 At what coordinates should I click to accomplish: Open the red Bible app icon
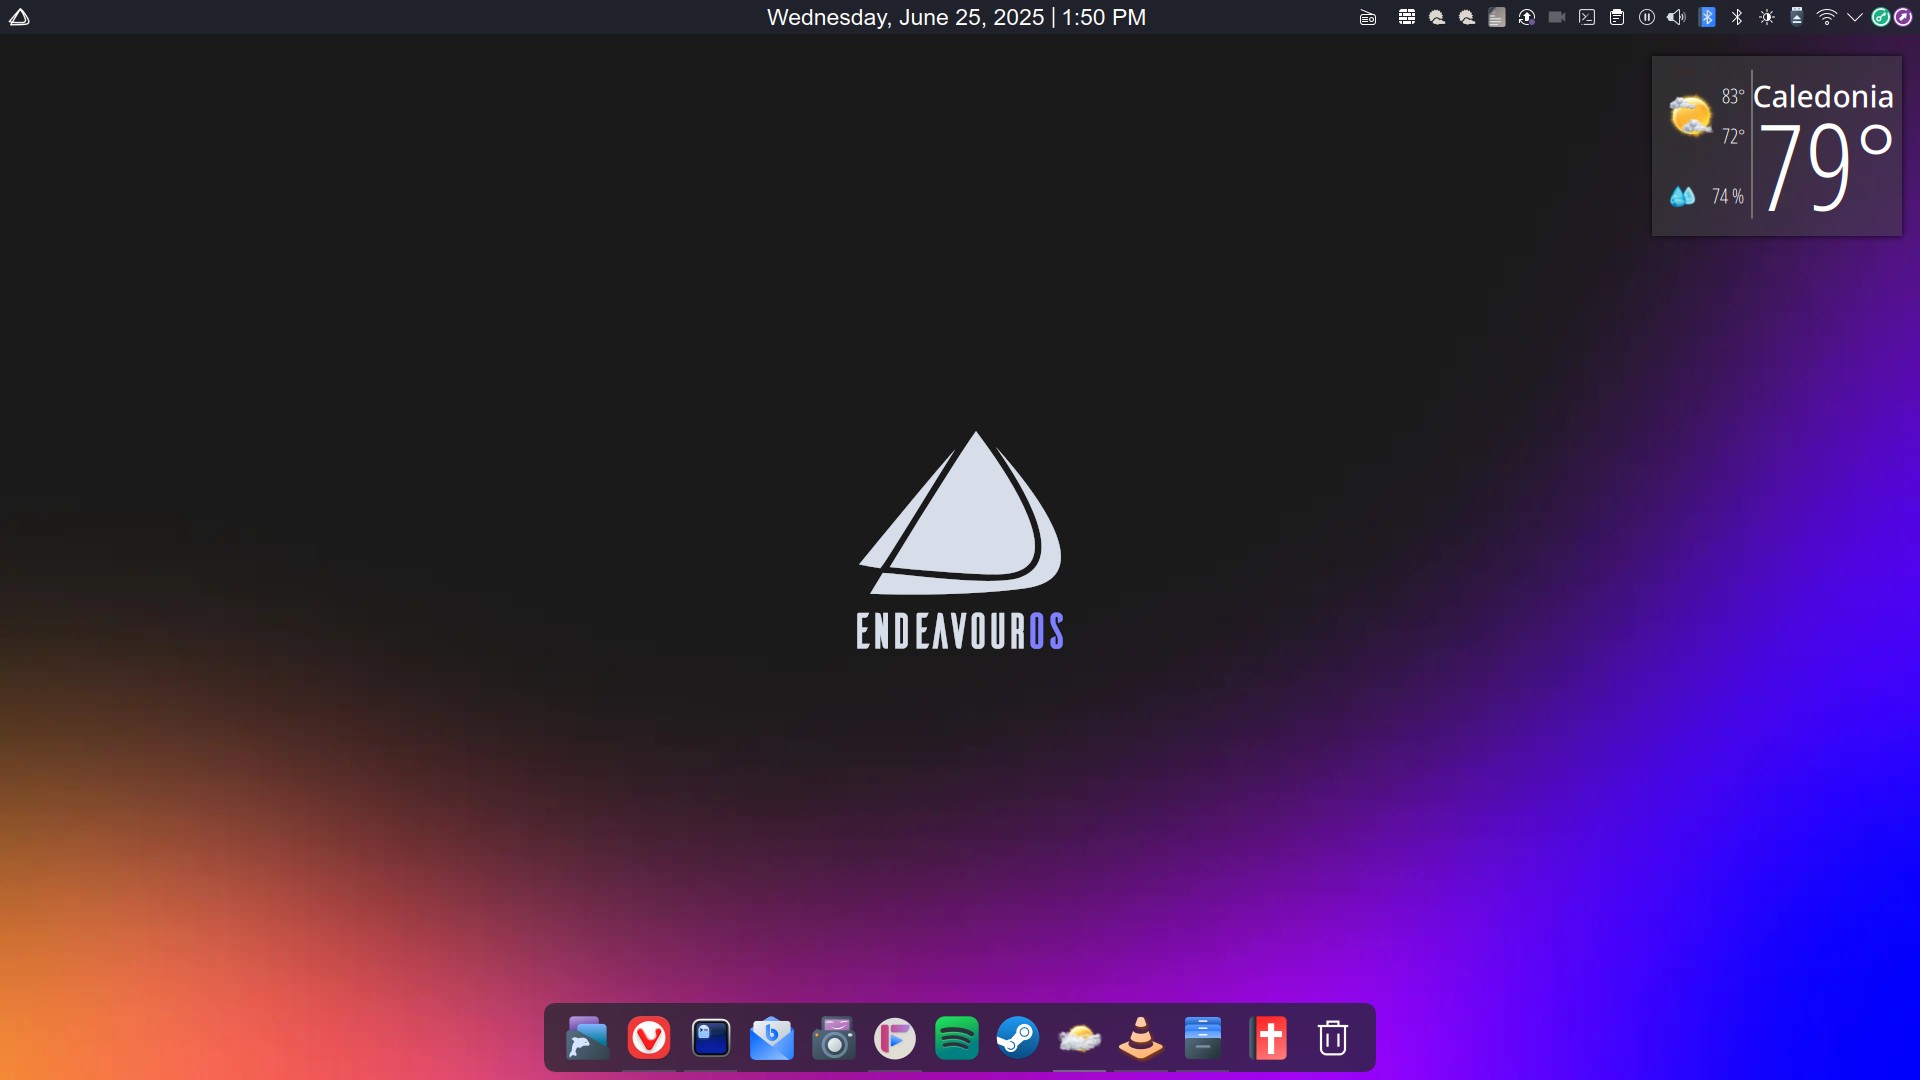tap(1270, 1038)
